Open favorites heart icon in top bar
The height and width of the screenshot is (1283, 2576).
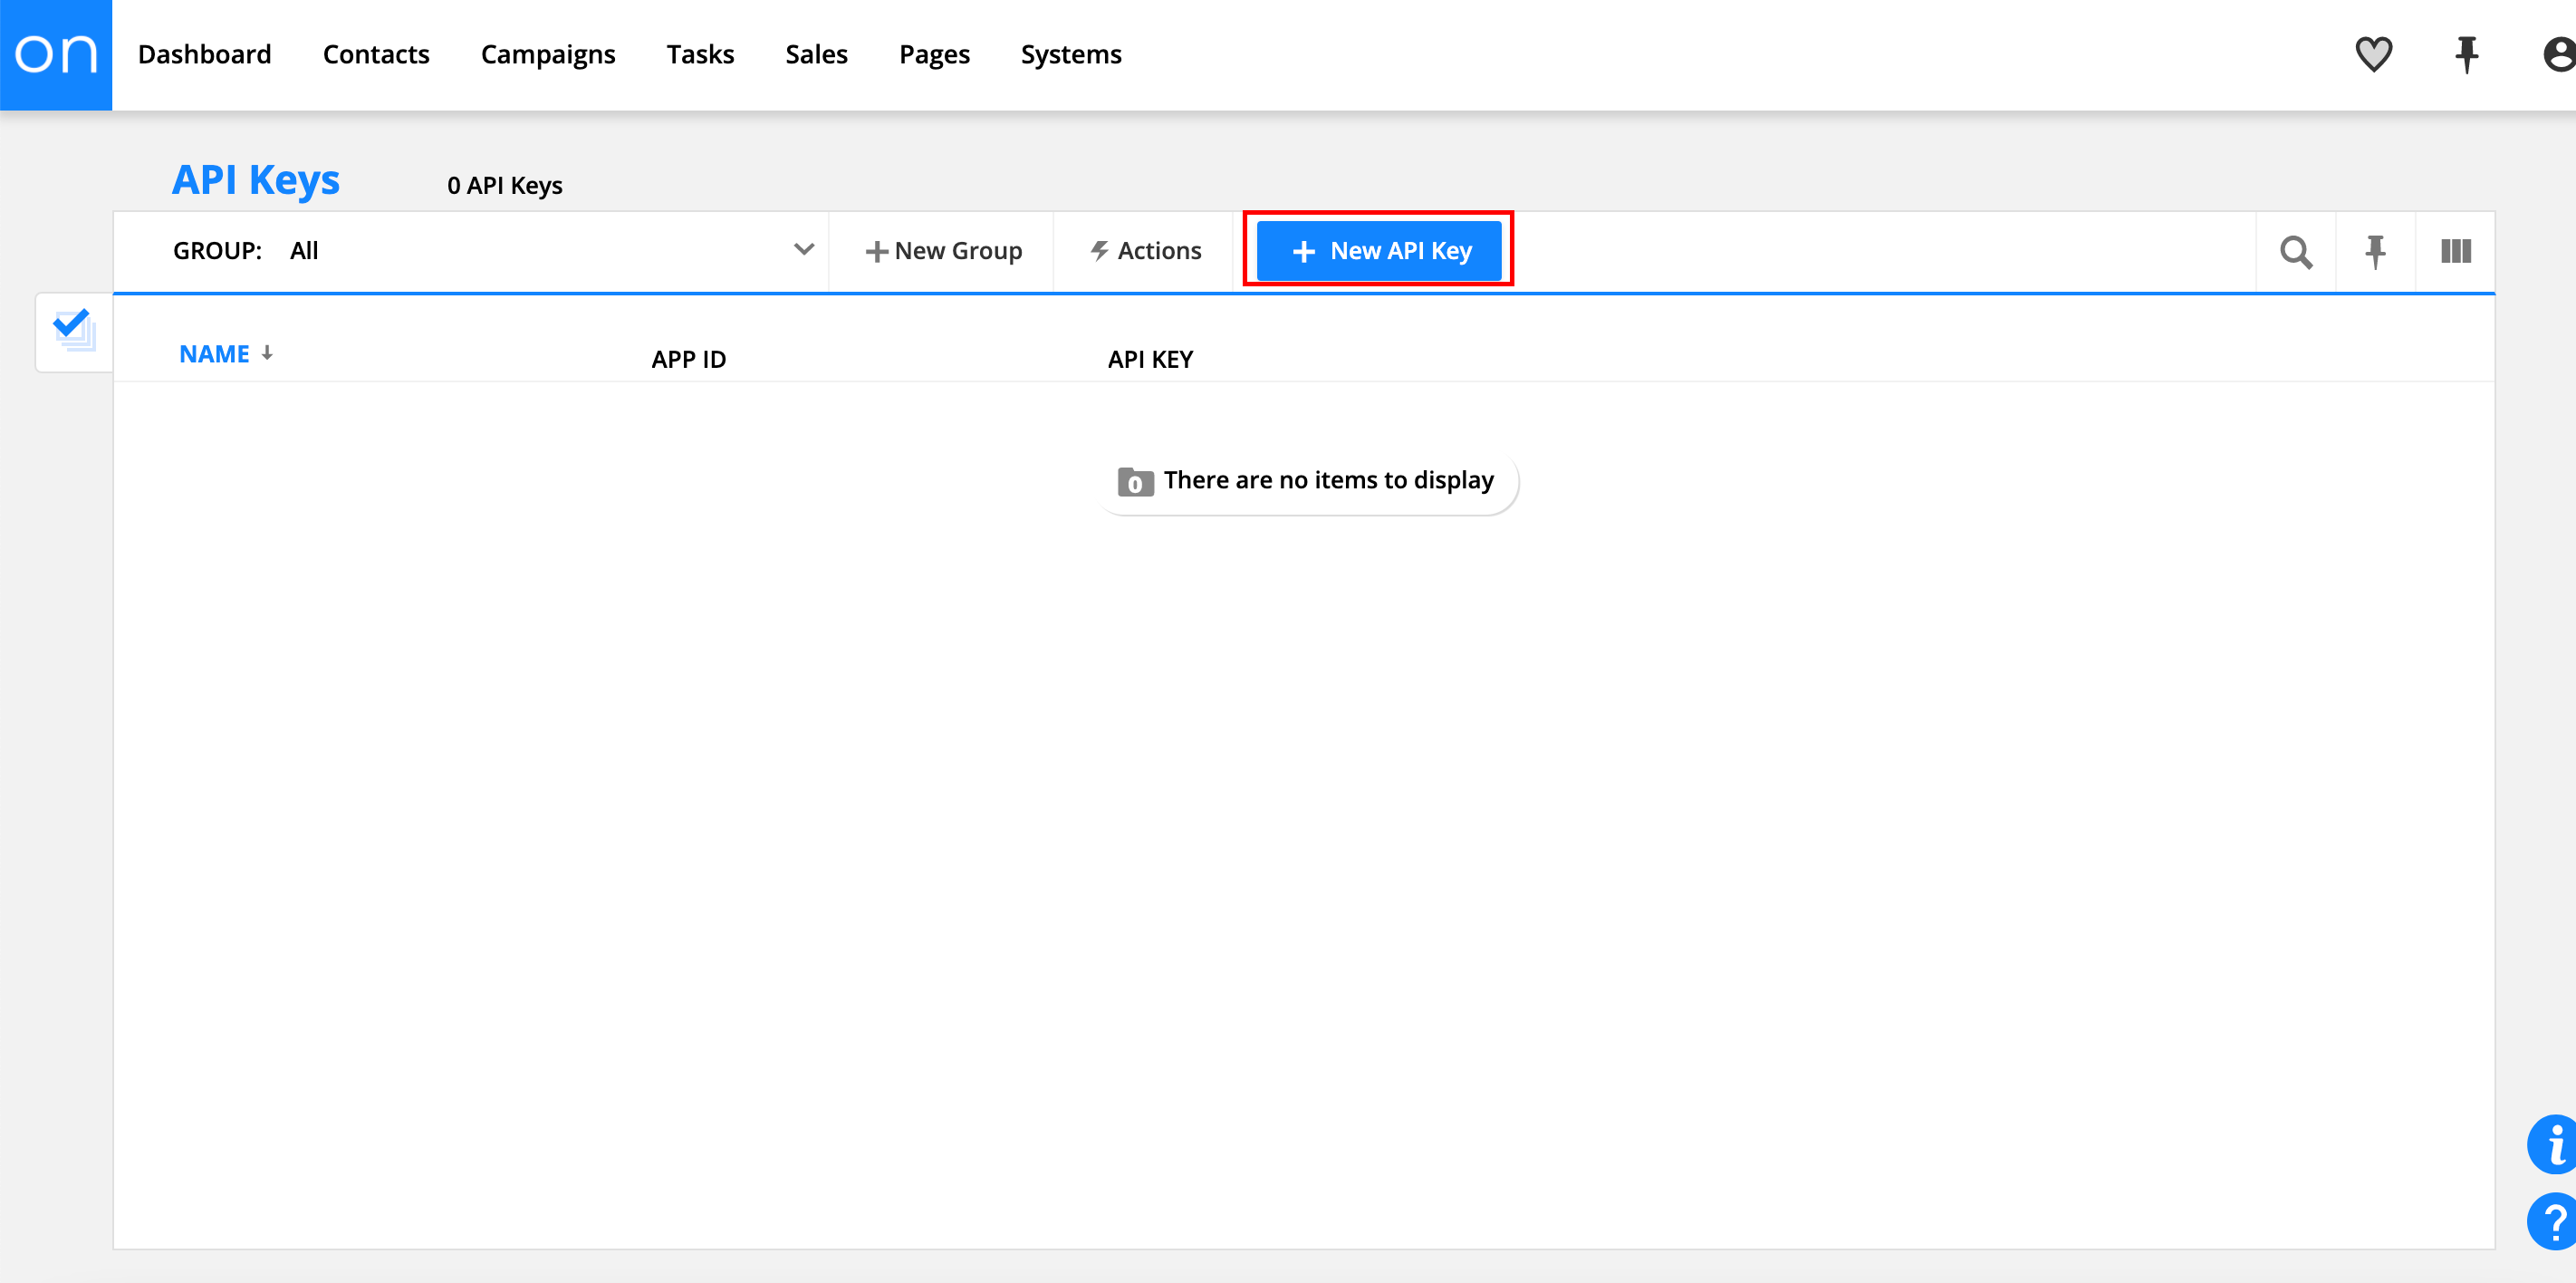tap(2373, 54)
